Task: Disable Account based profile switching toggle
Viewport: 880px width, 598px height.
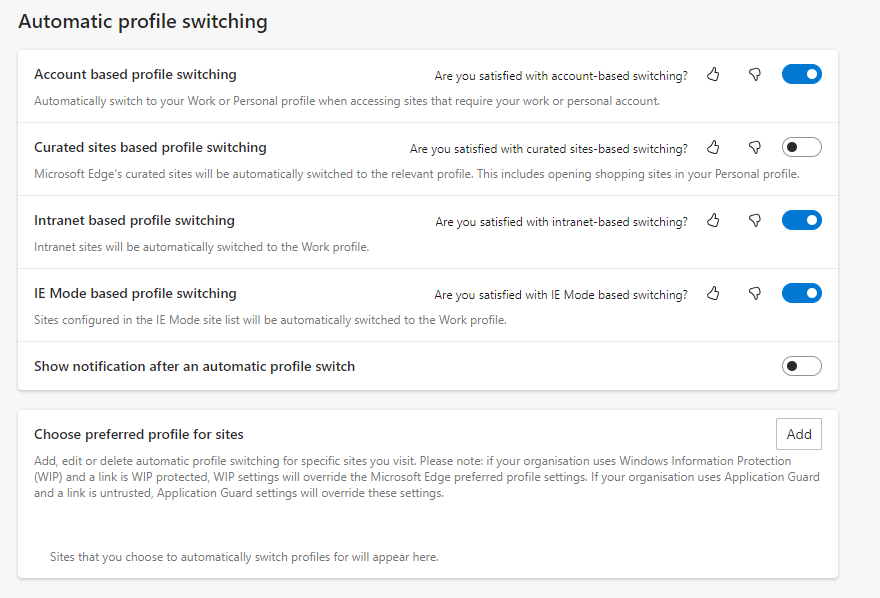Action: point(801,74)
